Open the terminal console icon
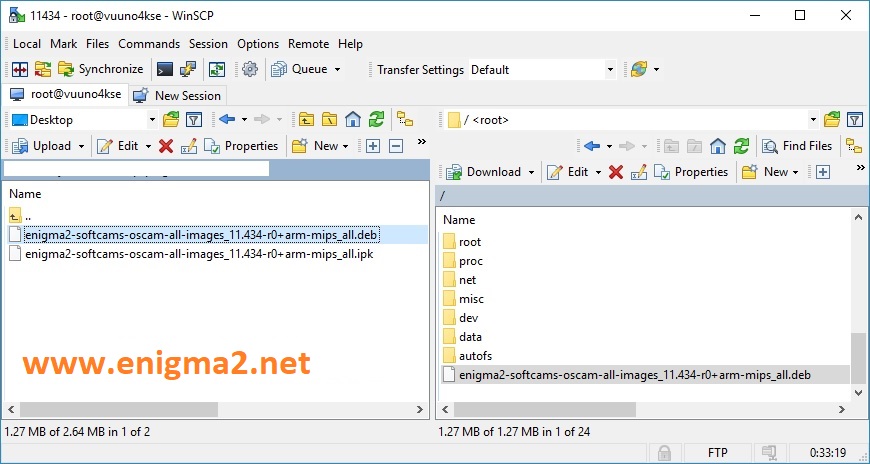870x464 pixels. tap(165, 69)
